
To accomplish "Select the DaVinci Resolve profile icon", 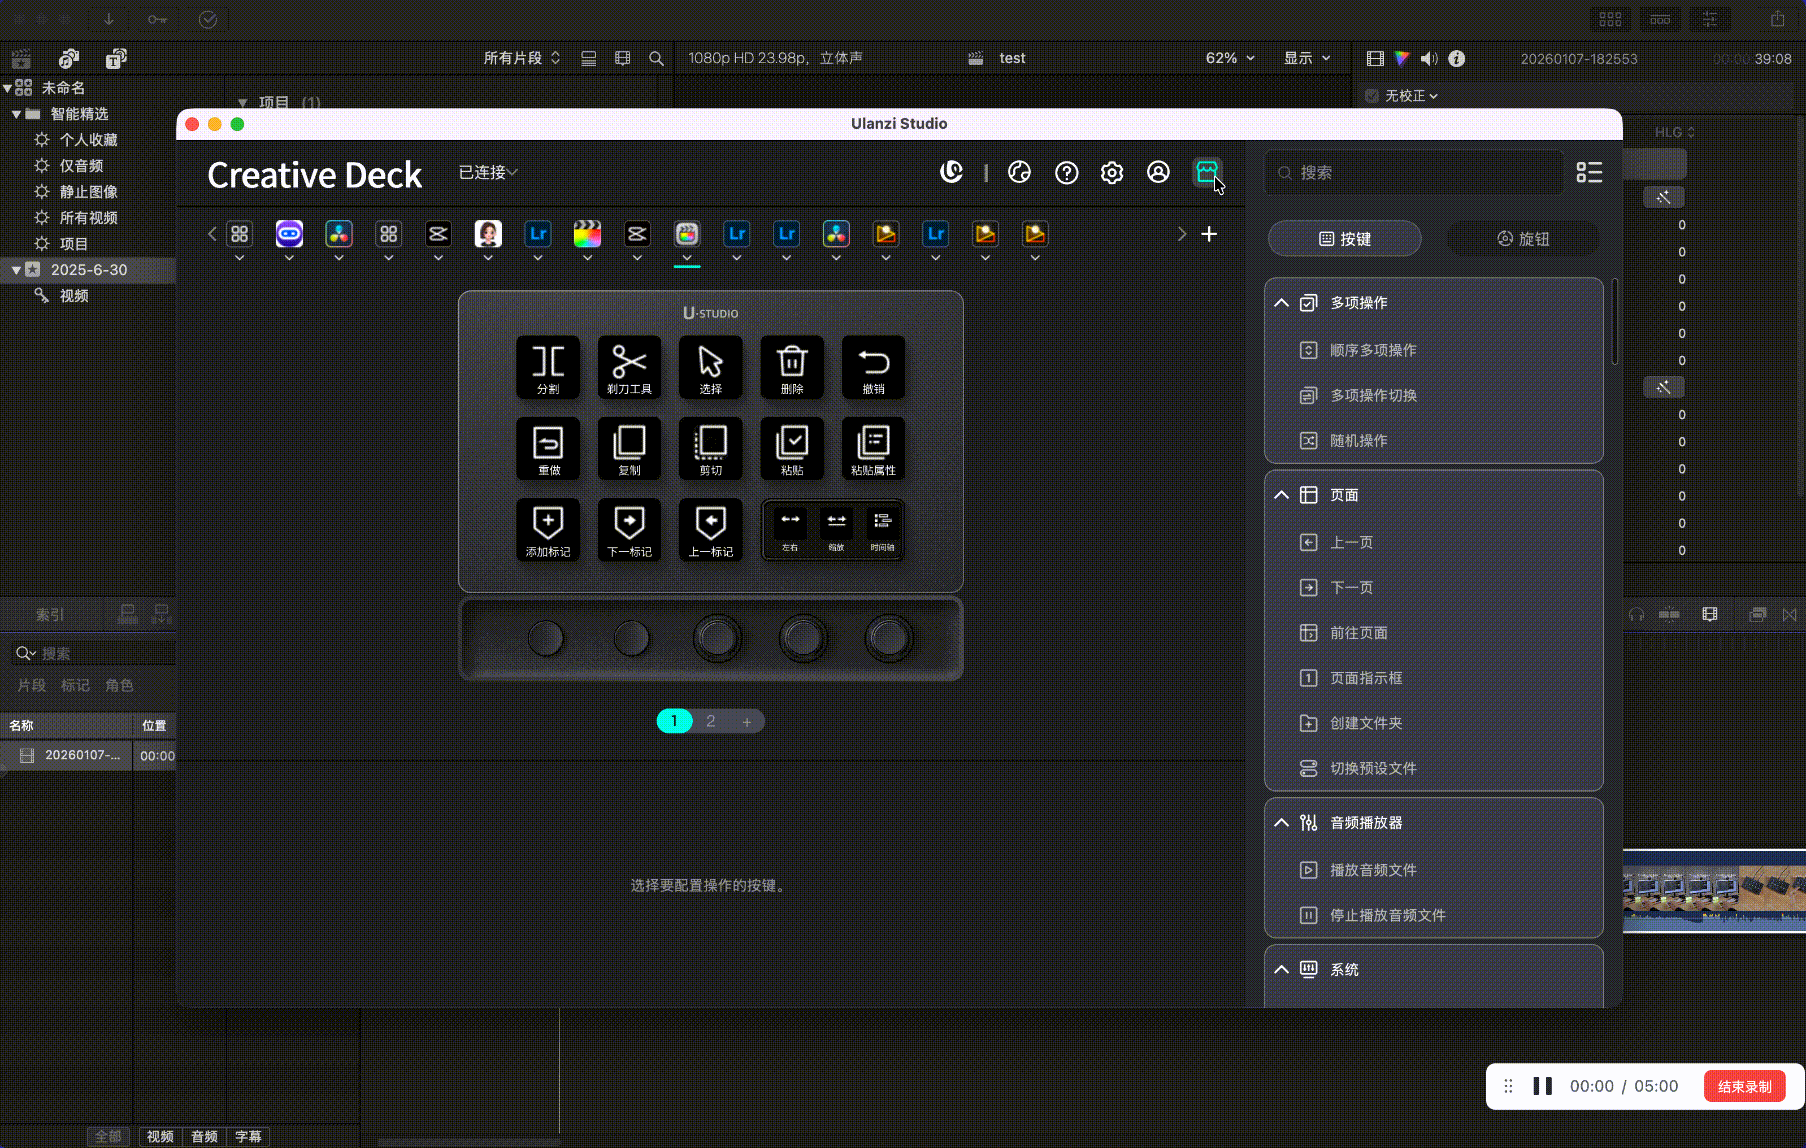I will (x=338, y=233).
